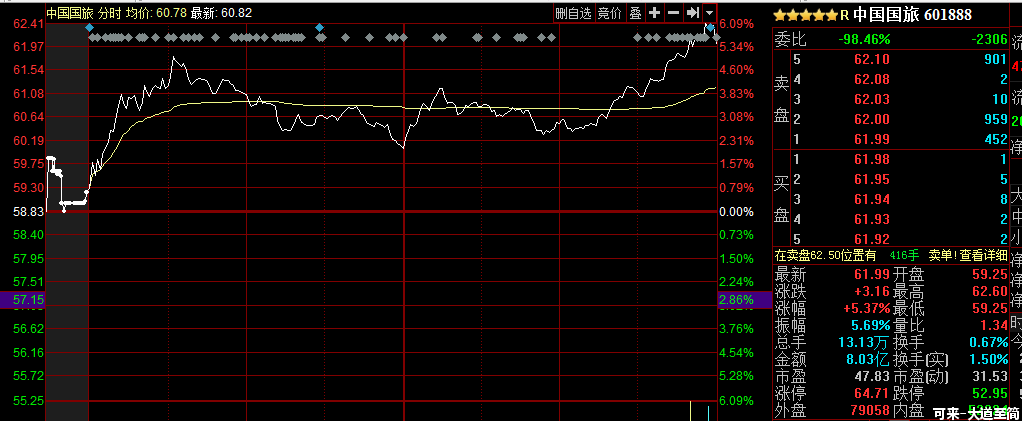Click 删自选 to remove from watchlist
This screenshot has height=421, width=1022.
point(574,13)
